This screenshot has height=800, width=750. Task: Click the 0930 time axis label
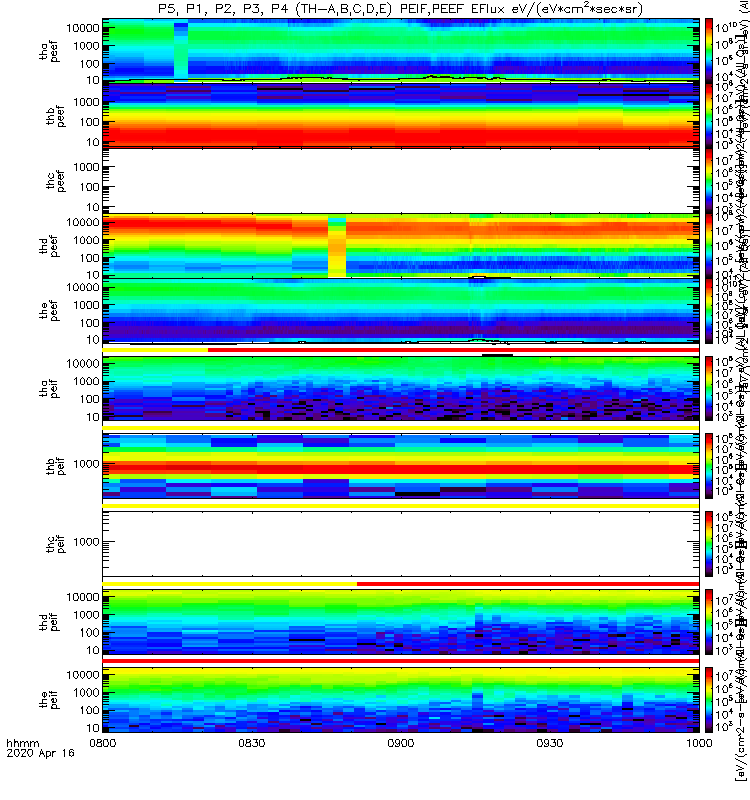click(x=549, y=743)
